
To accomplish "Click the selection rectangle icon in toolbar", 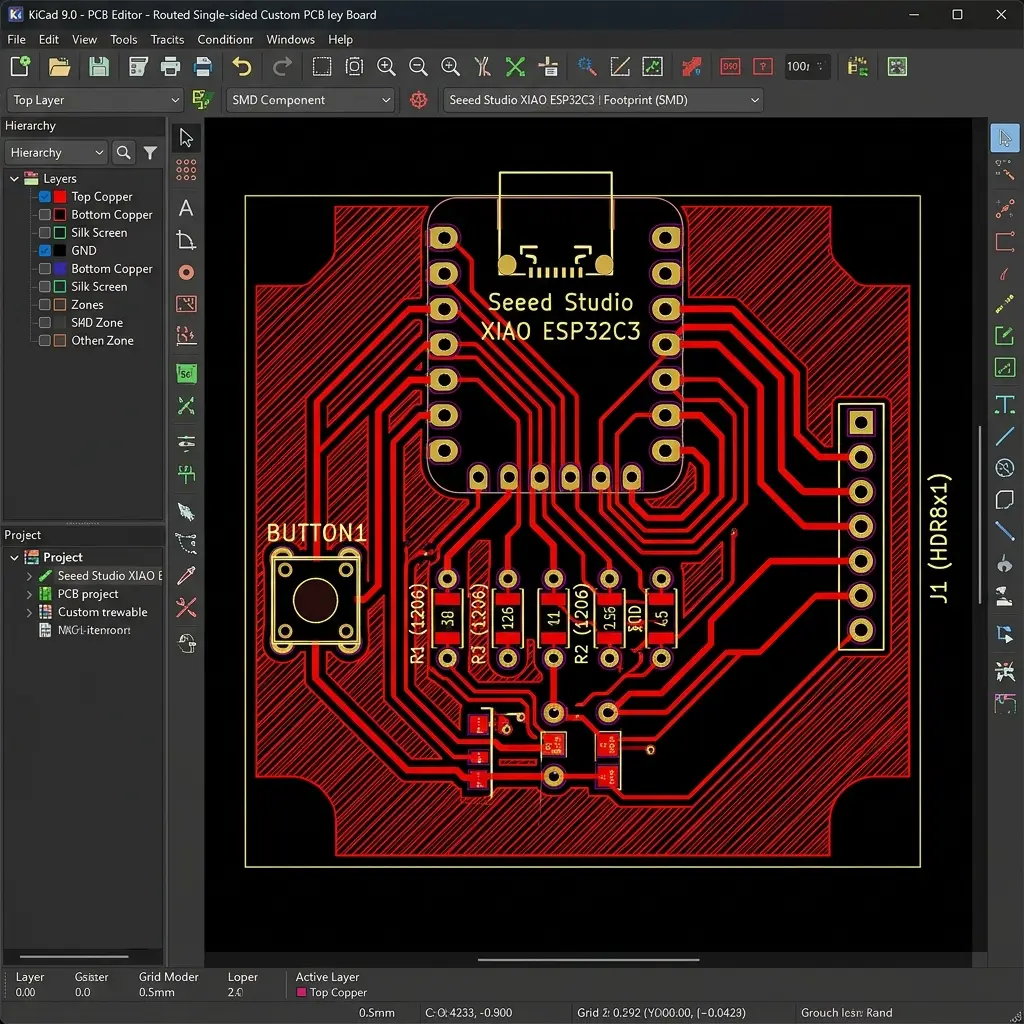I will click(322, 67).
